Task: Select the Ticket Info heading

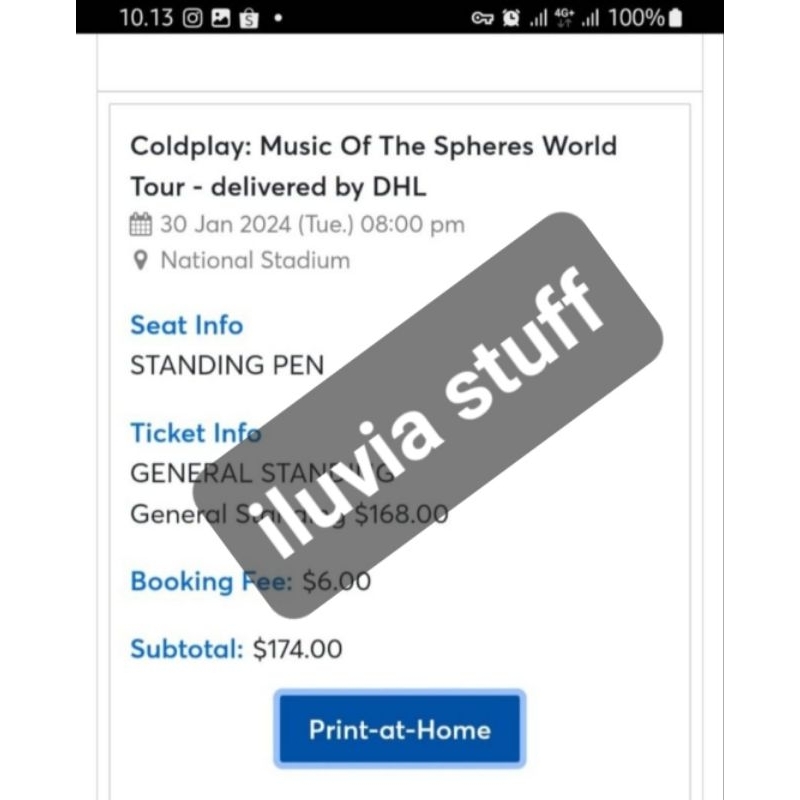Action: point(195,433)
